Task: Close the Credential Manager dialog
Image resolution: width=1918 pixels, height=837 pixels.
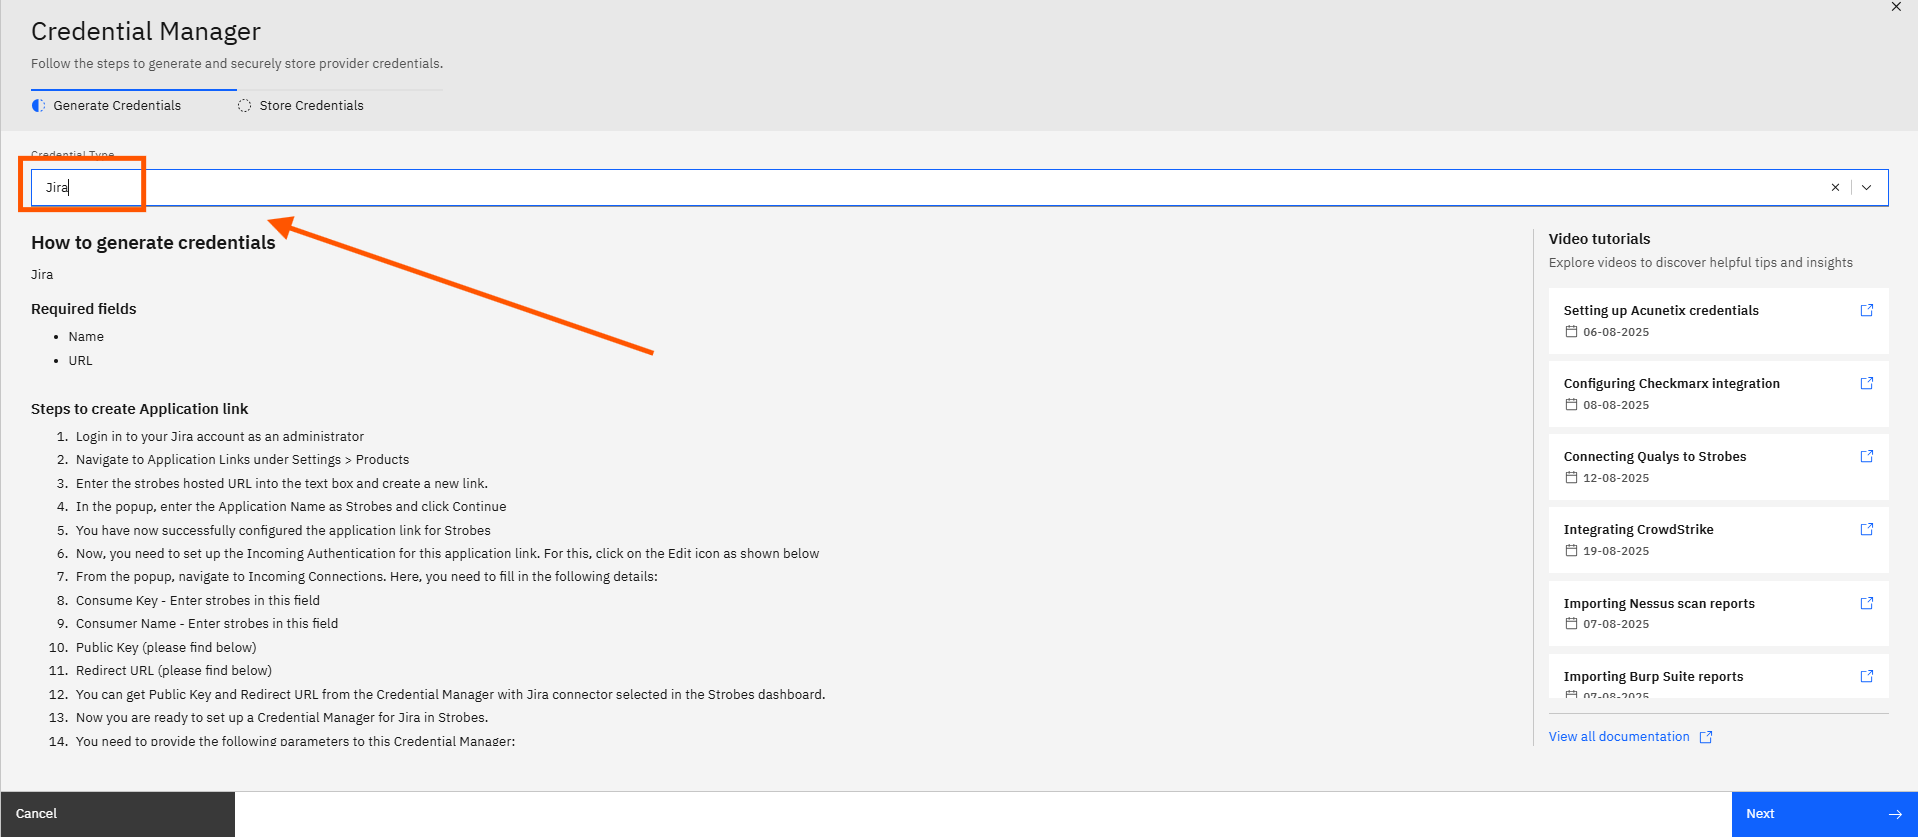Action: (x=1896, y=7)
